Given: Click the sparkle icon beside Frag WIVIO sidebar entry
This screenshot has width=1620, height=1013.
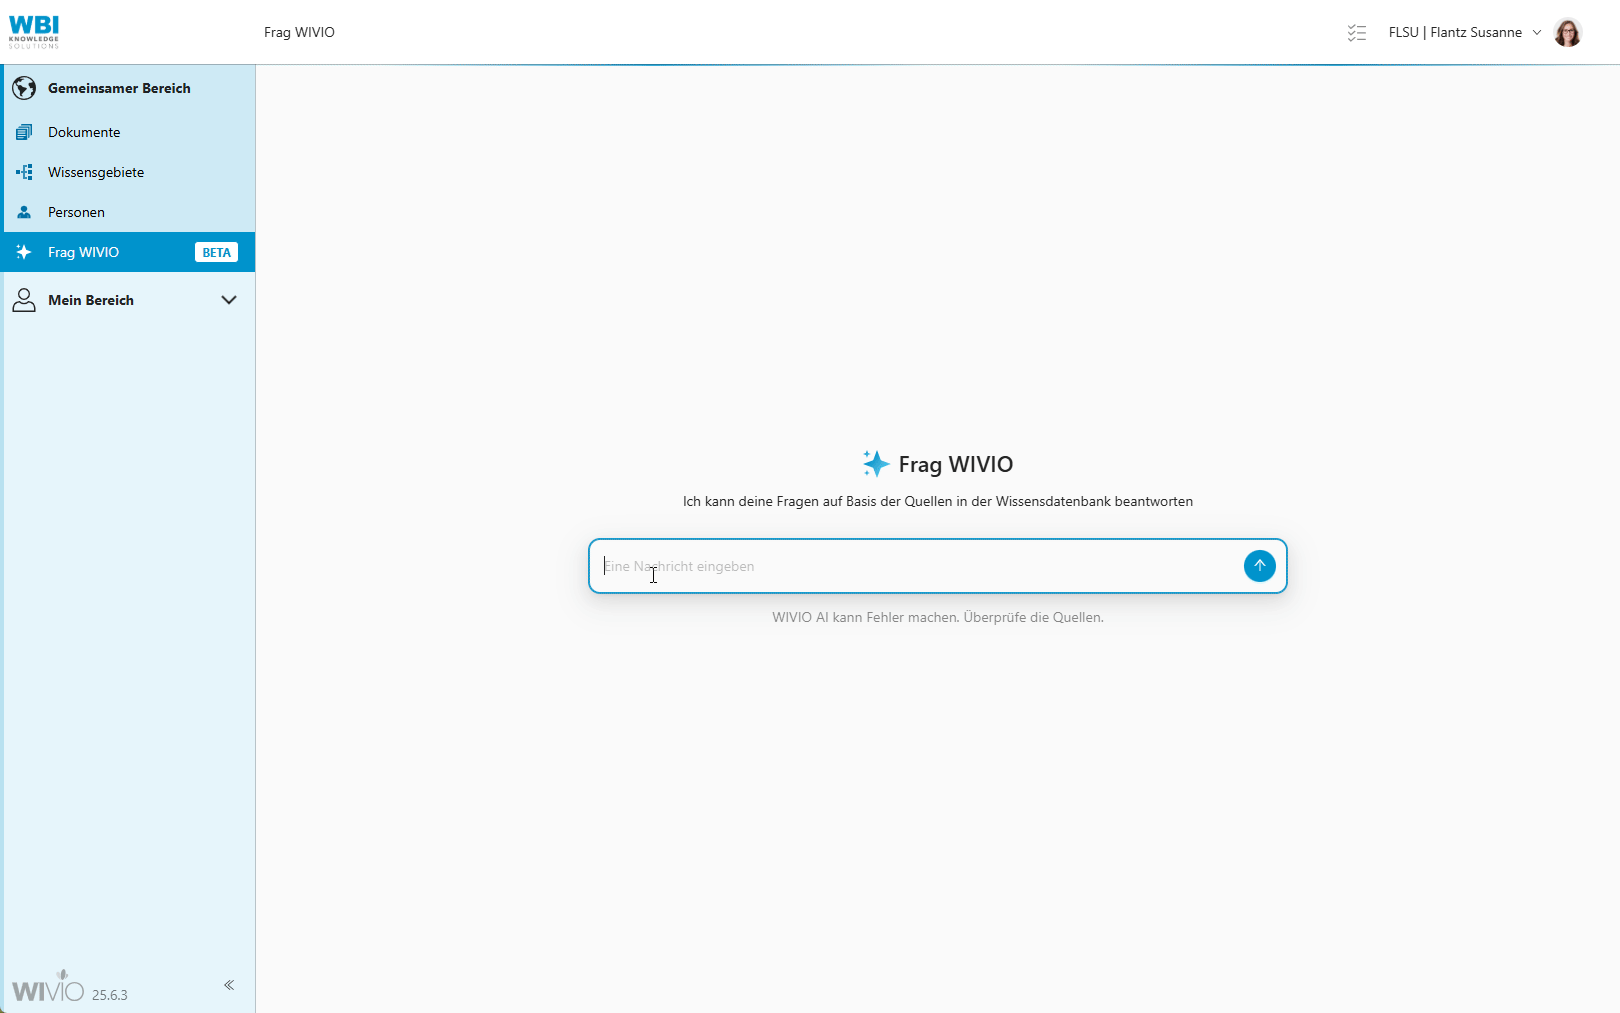Looking at the screenshot, I should point(24,252).
